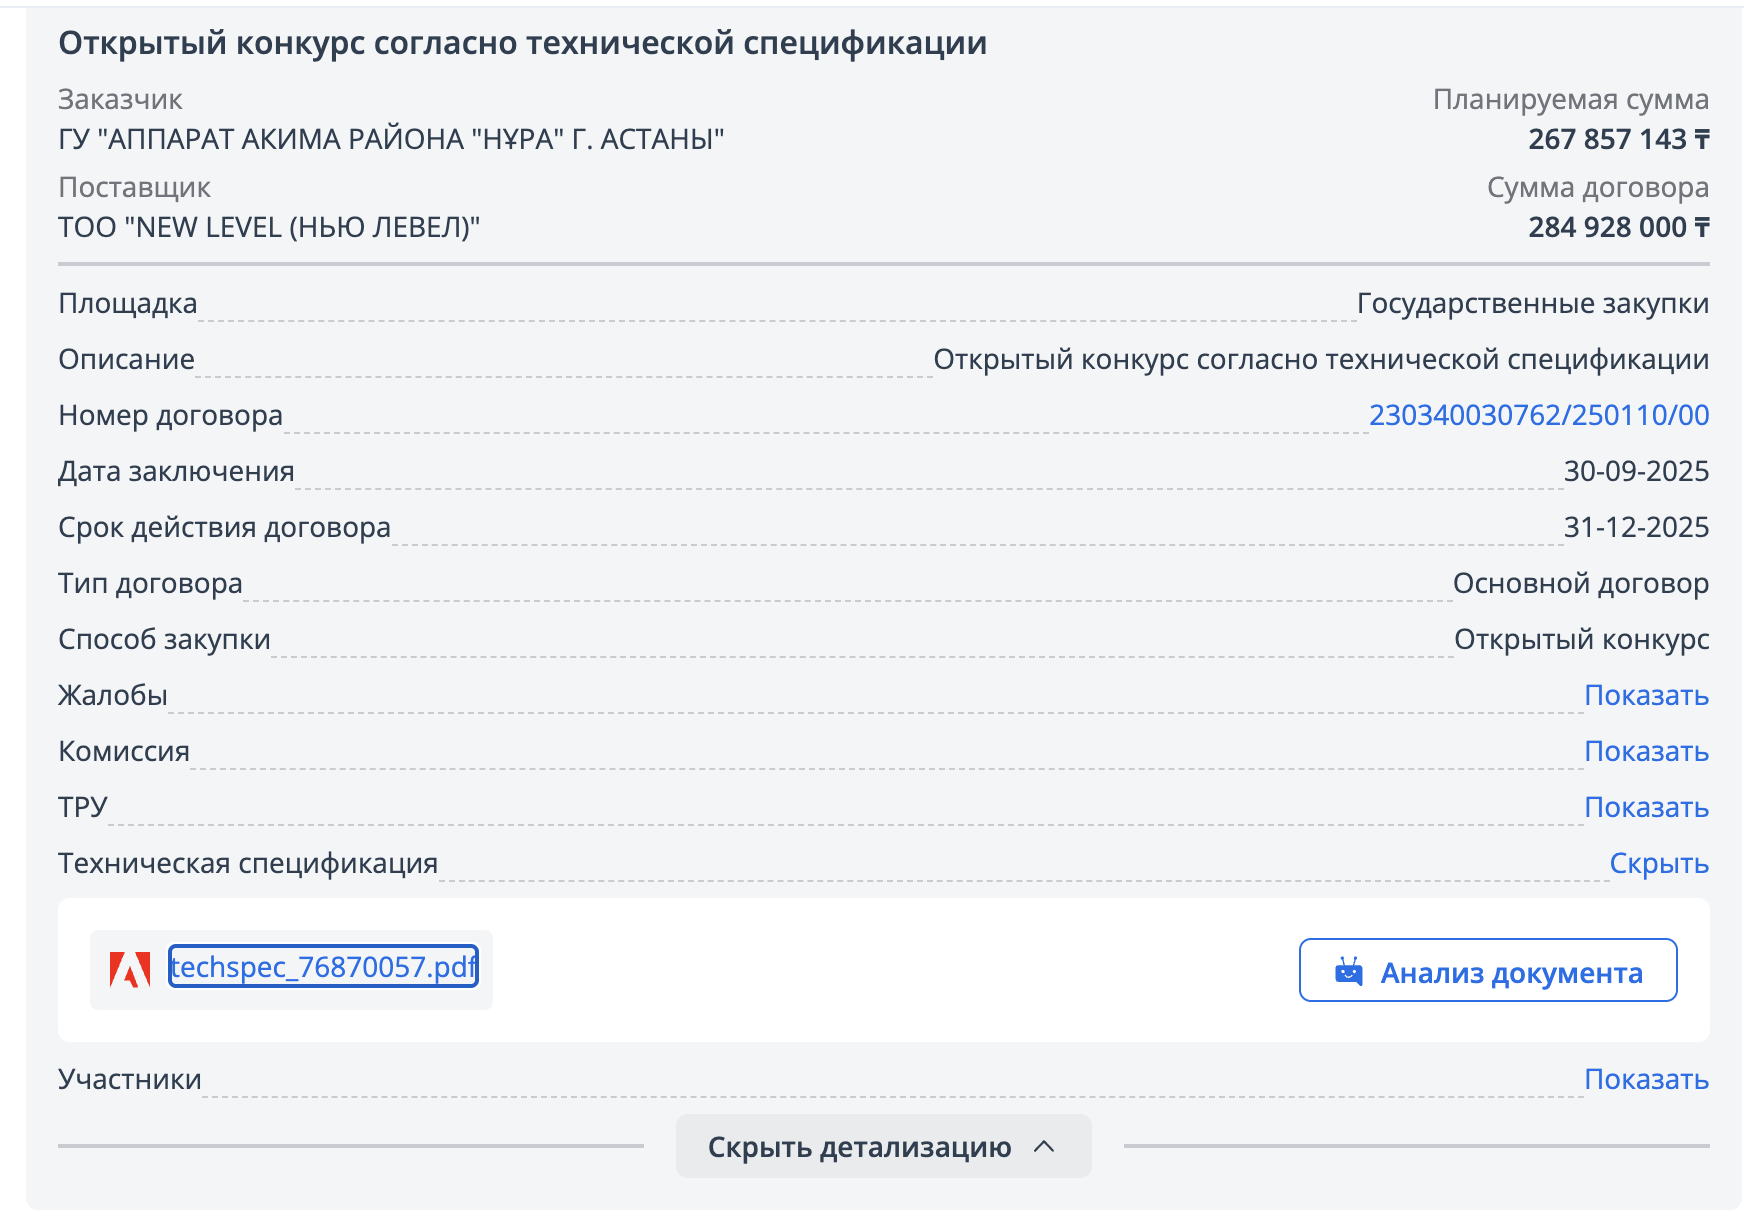Screen dimensions: 1744x1216
Task: Click the chevron-up arrow beside Скрыть детализацию
Action: 1044,1147
